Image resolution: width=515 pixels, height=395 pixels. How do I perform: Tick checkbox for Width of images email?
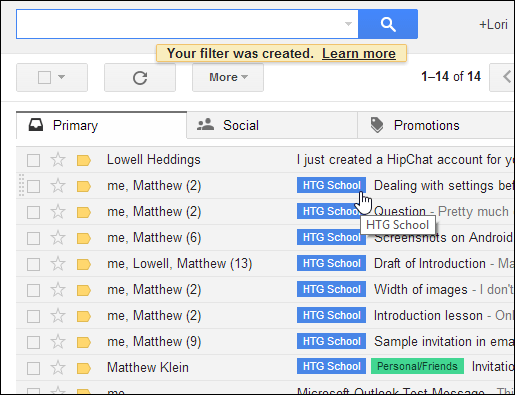(33, 290)
